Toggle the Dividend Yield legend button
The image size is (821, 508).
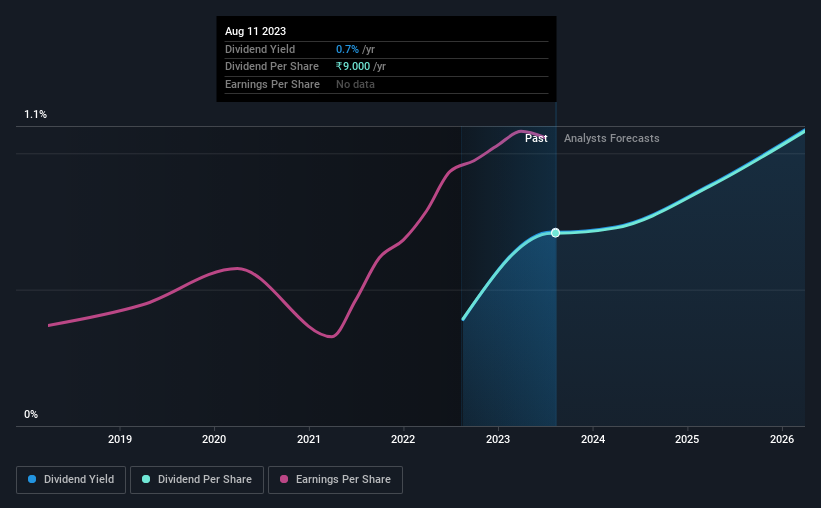coord(71,480)
